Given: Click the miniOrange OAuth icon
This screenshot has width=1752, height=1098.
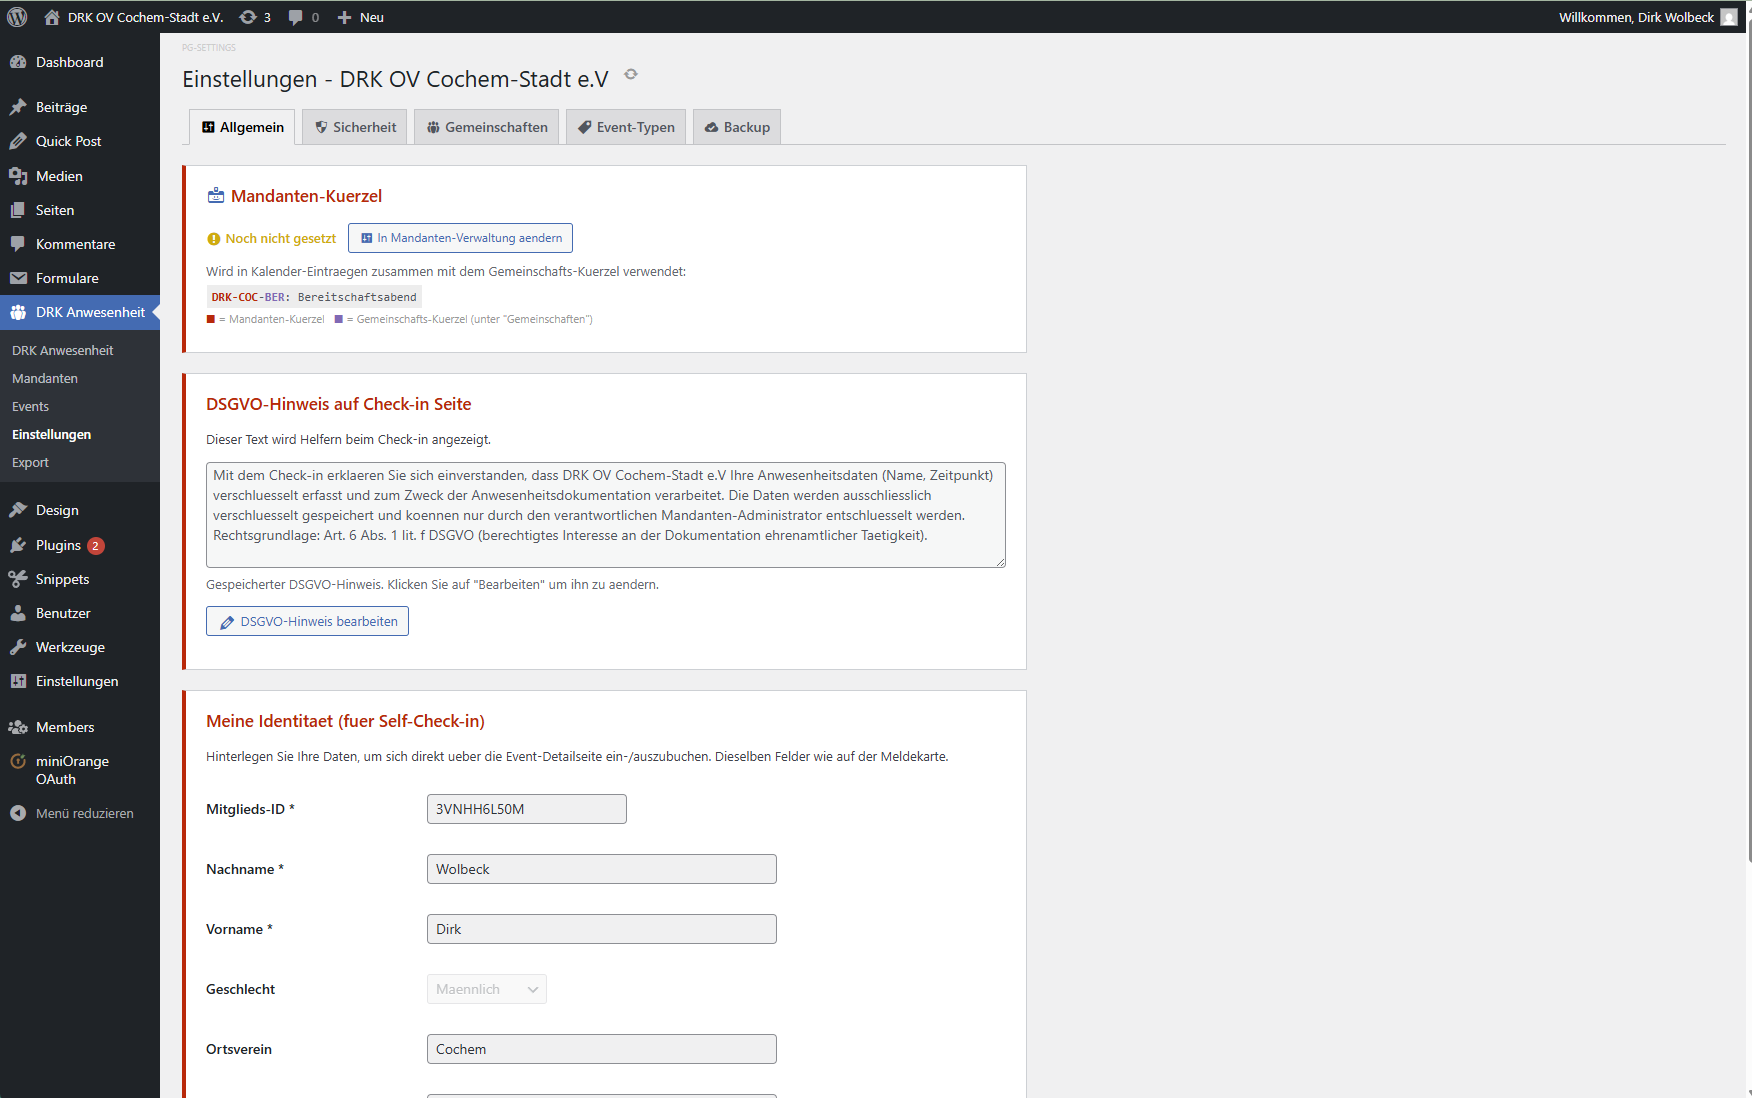Looking at the screenshot, I should (x=18, y=761).
